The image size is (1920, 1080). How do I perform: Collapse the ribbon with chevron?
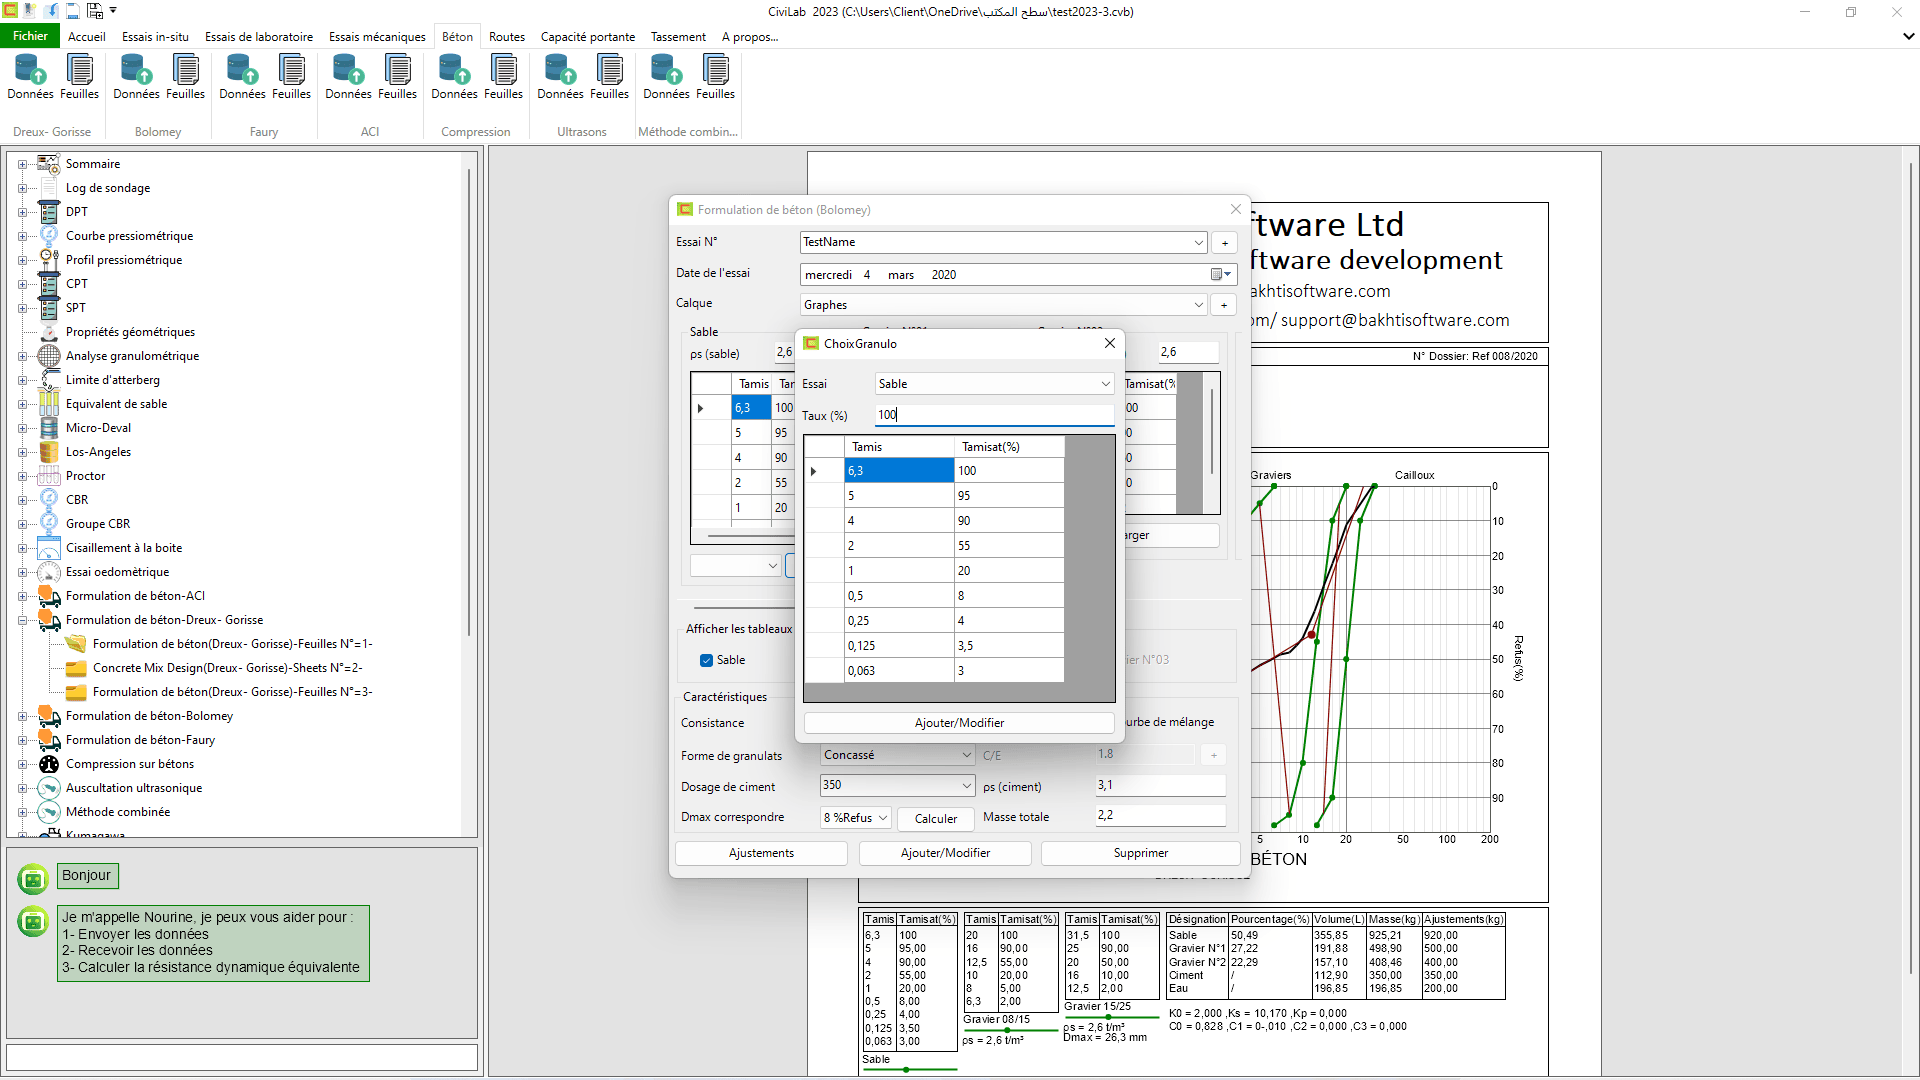pos(1908,36)
